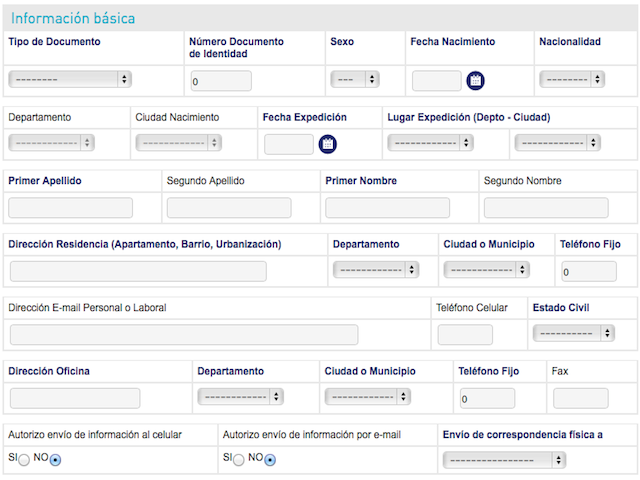This screenshot has width=640, height=480.
Task: Click the Fecha Nacimiento date field
Action: pyautogui.click(x=437, y=81)
